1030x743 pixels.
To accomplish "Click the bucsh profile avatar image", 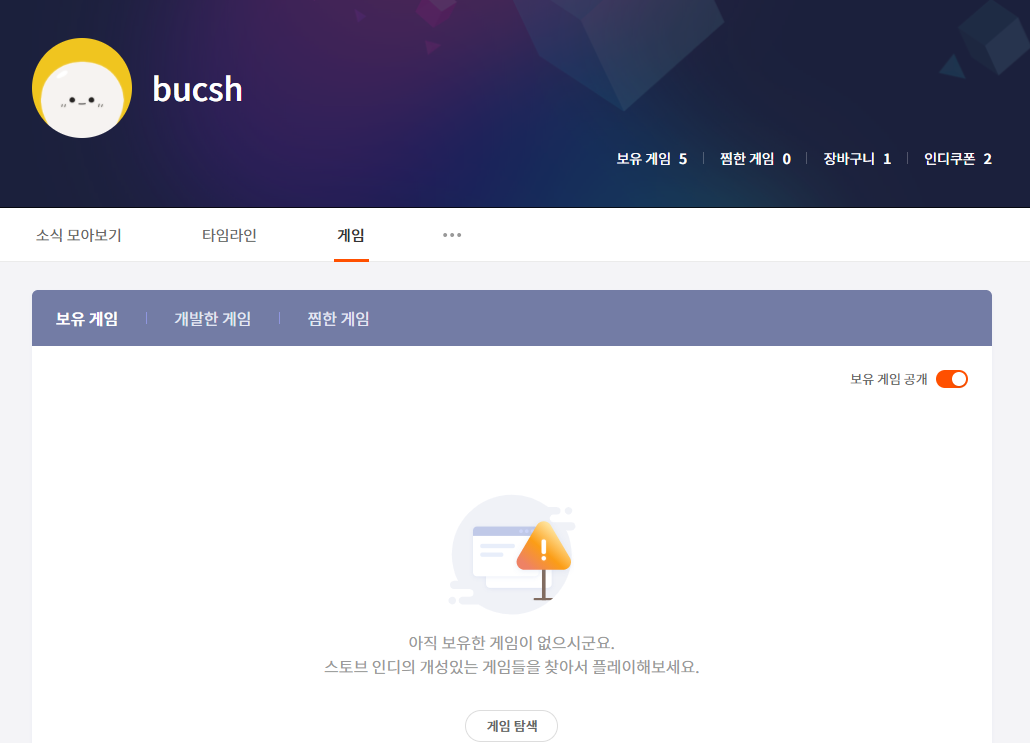I will (82, 89).
